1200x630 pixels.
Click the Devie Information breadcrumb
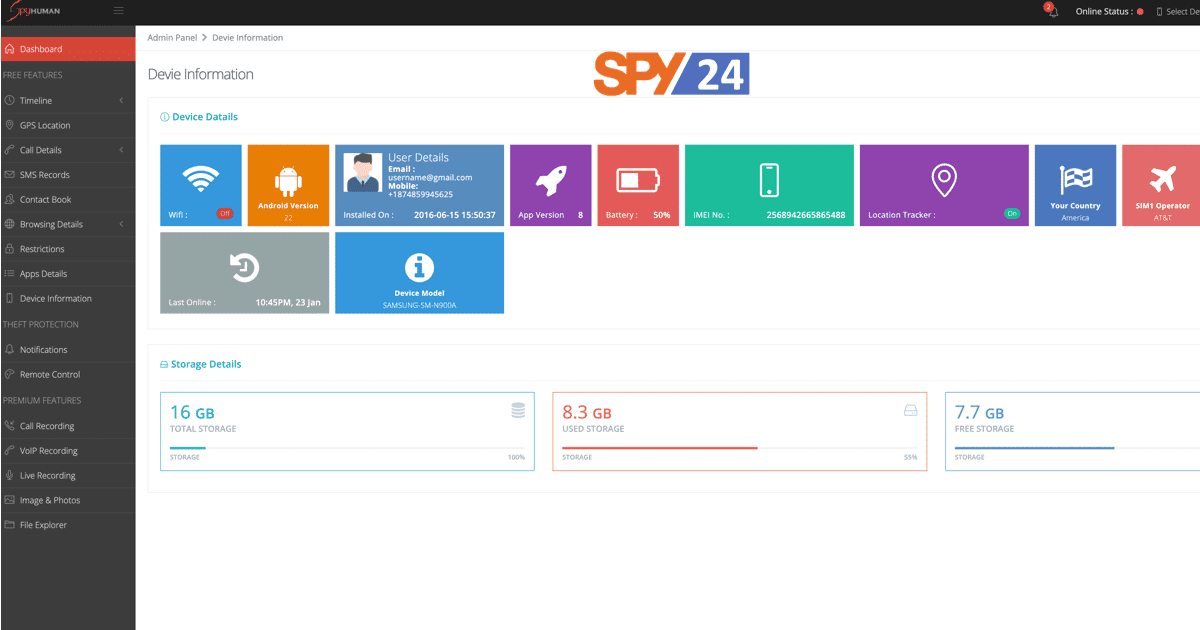(247, 38)
